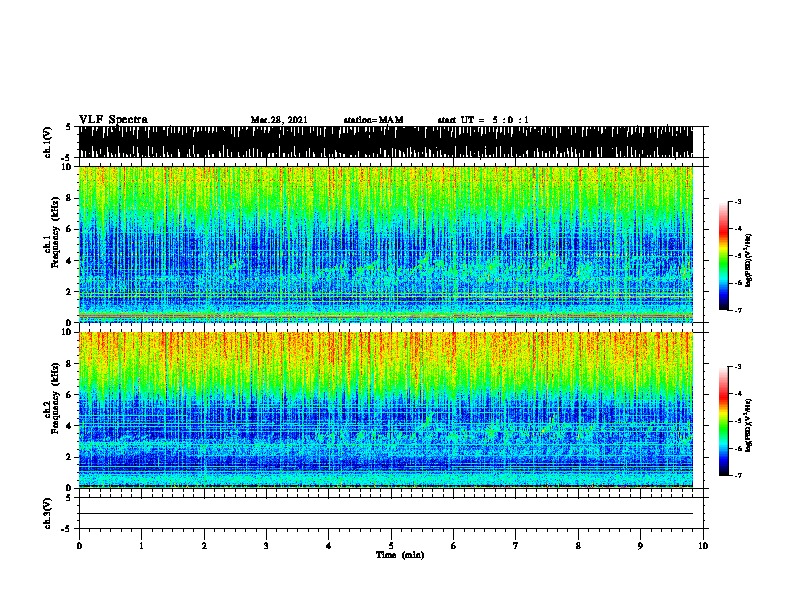This screenshot has height=612, width=792.
Task: Click the "ch.1(V)" axis label
Action: pyautogui.click(x=48, y=142)
